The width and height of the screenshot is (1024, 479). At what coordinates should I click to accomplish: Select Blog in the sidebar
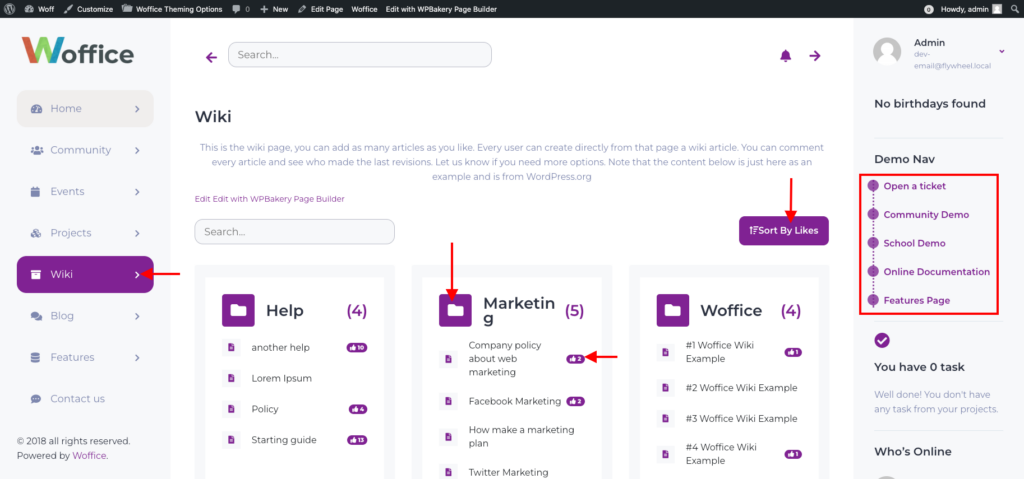click(x=62, y=316)
